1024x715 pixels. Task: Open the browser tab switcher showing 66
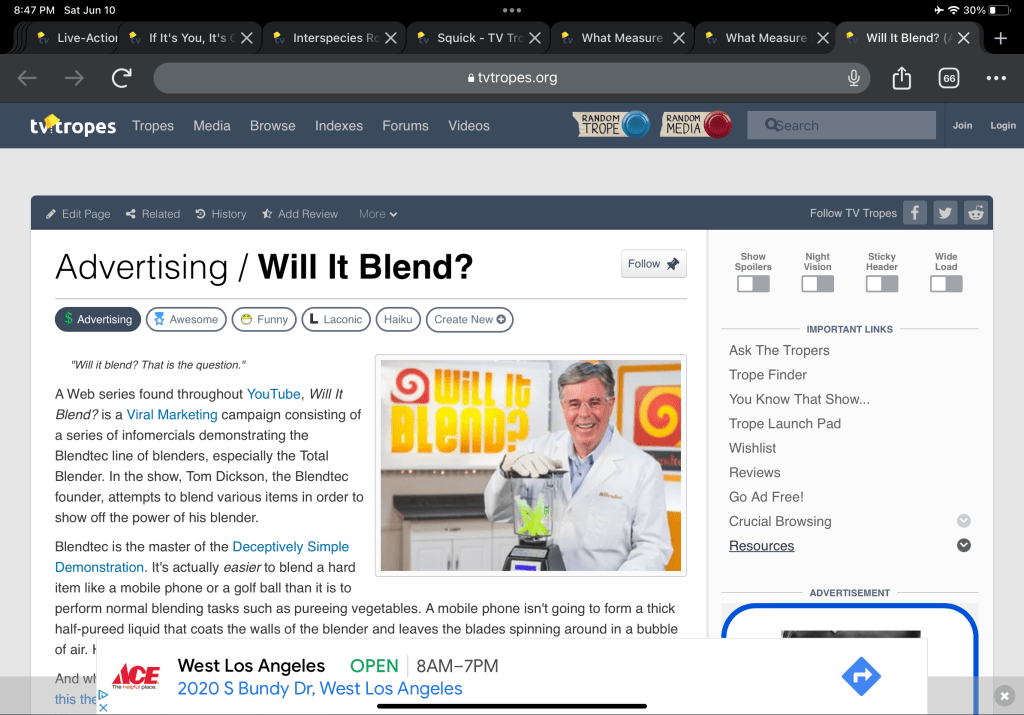click(948, 78)
